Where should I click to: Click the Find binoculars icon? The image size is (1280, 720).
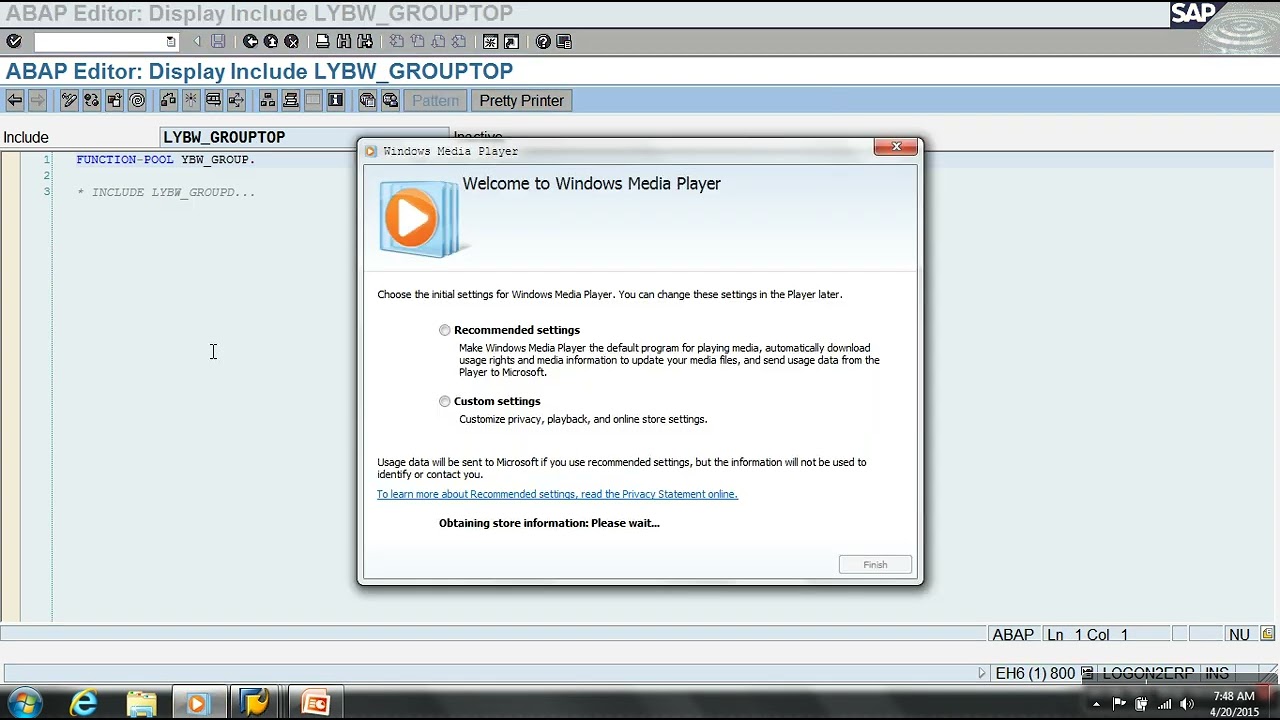(343, 41)
